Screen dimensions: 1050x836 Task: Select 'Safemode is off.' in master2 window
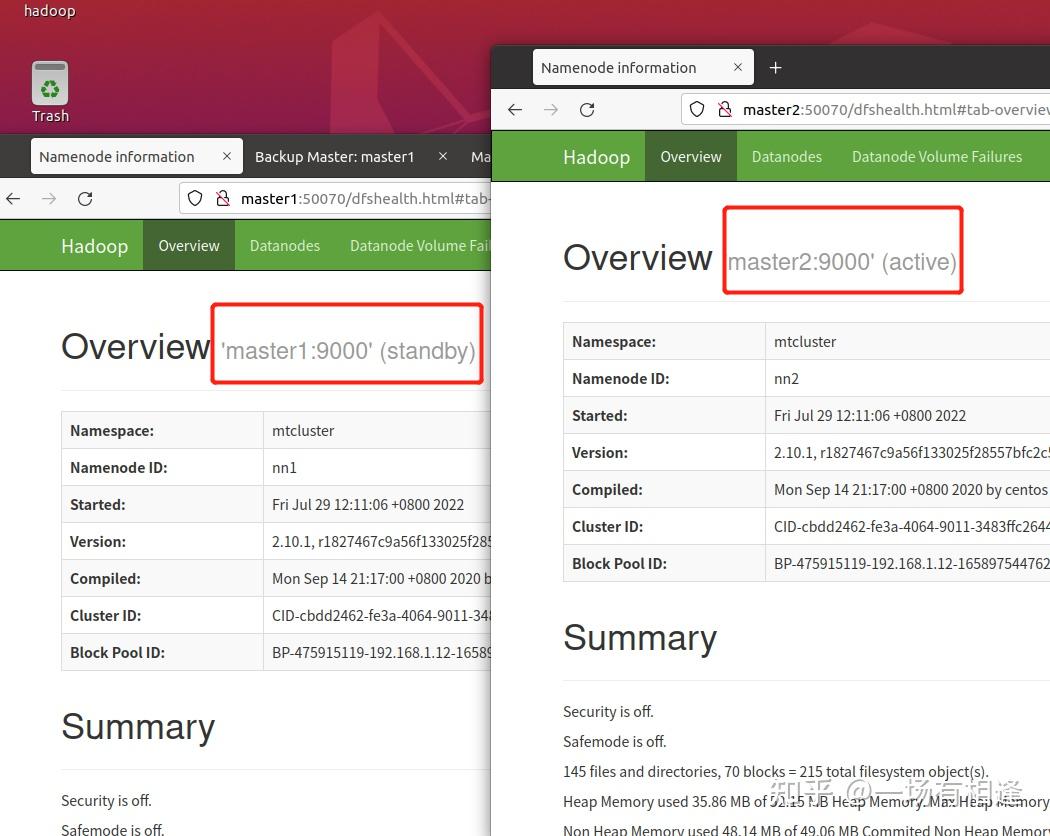click(615, 742)
